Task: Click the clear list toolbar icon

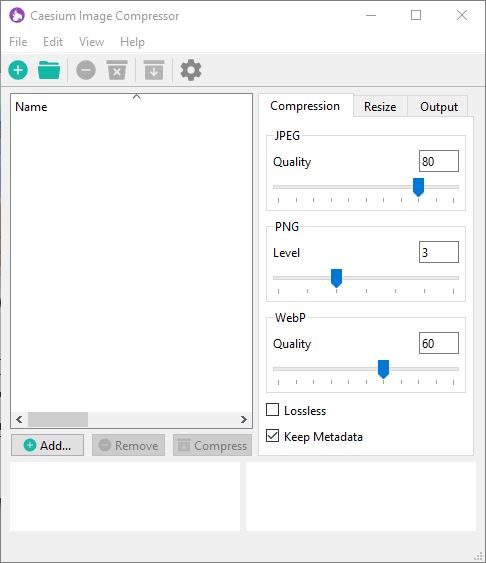Action: (117, 70)
